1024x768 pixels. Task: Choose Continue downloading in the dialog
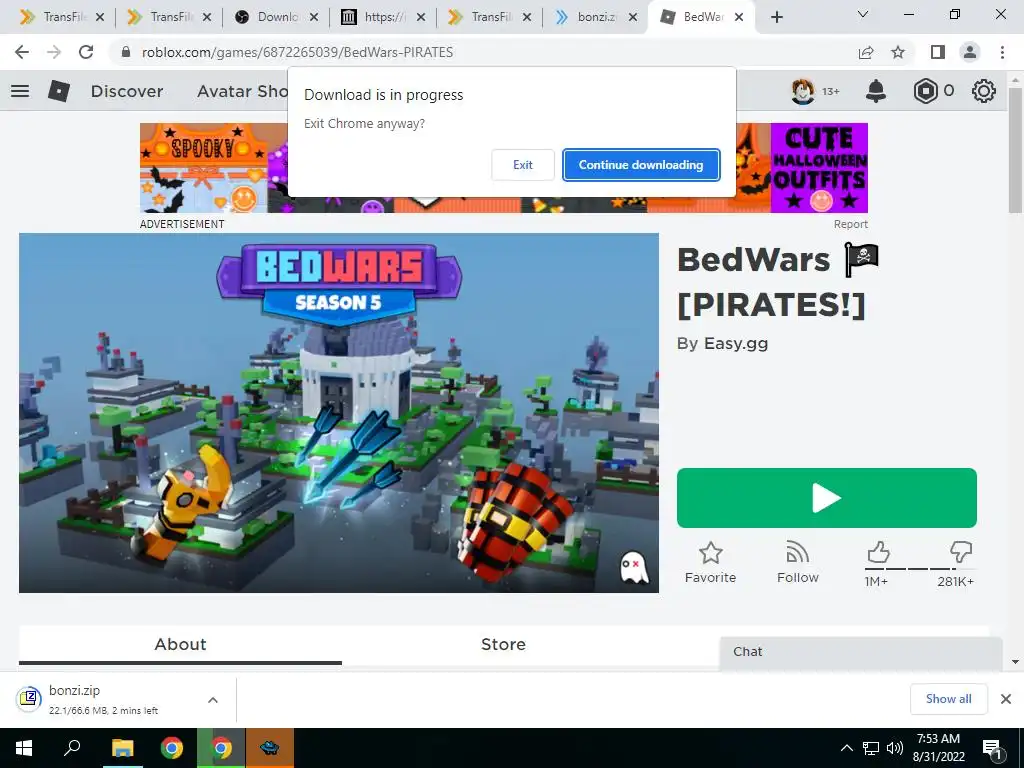tap(641, 165)
